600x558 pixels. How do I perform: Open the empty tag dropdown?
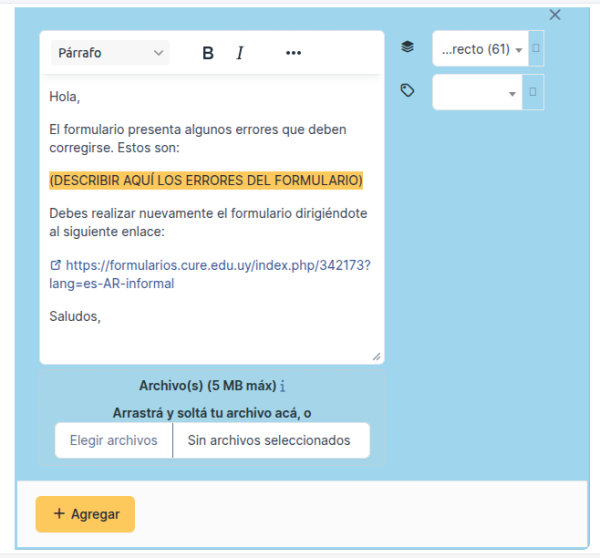478,92
